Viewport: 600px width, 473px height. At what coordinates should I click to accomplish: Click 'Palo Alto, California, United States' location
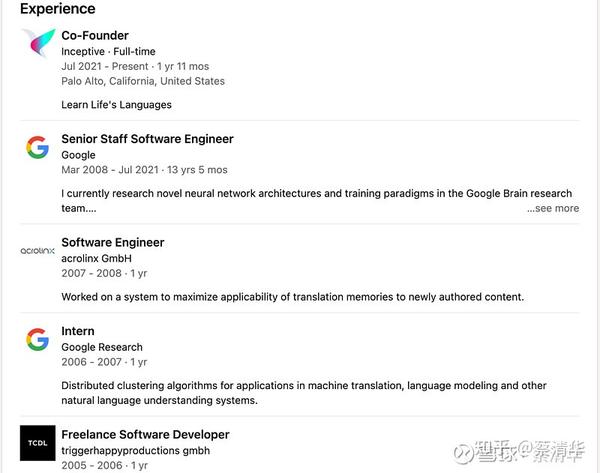click(143, 81)
